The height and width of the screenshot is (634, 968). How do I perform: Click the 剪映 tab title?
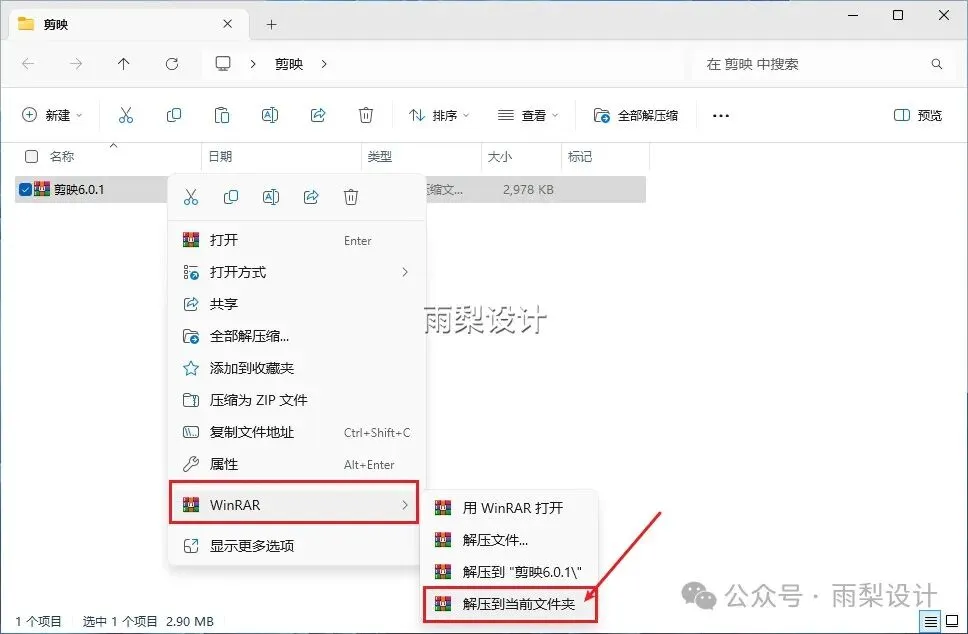(56, 25)
